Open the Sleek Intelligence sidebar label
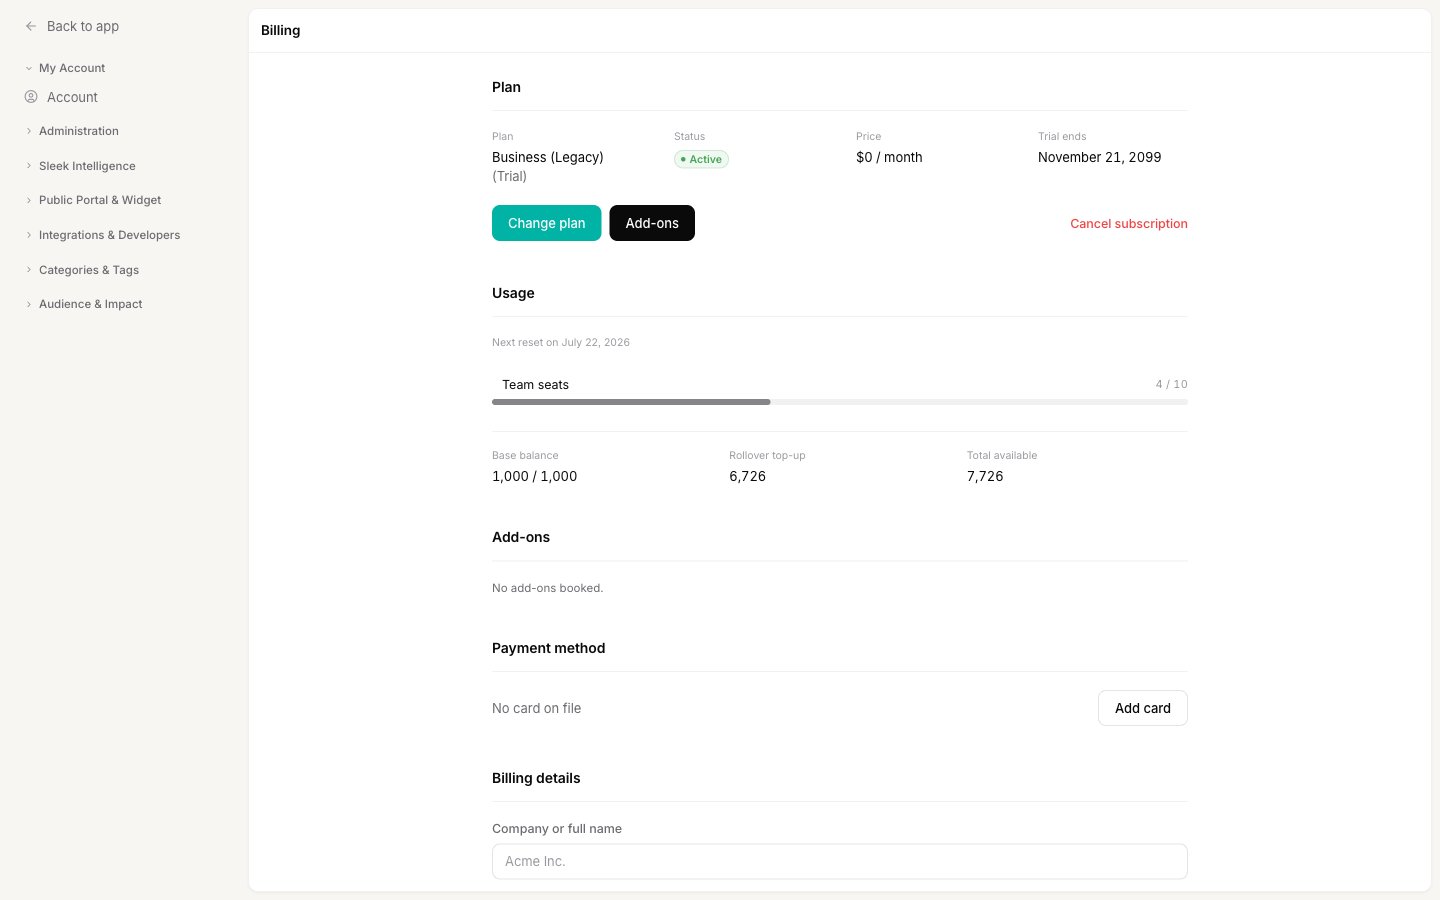Screen dimensions: 1440x900 tap(87, 166)
